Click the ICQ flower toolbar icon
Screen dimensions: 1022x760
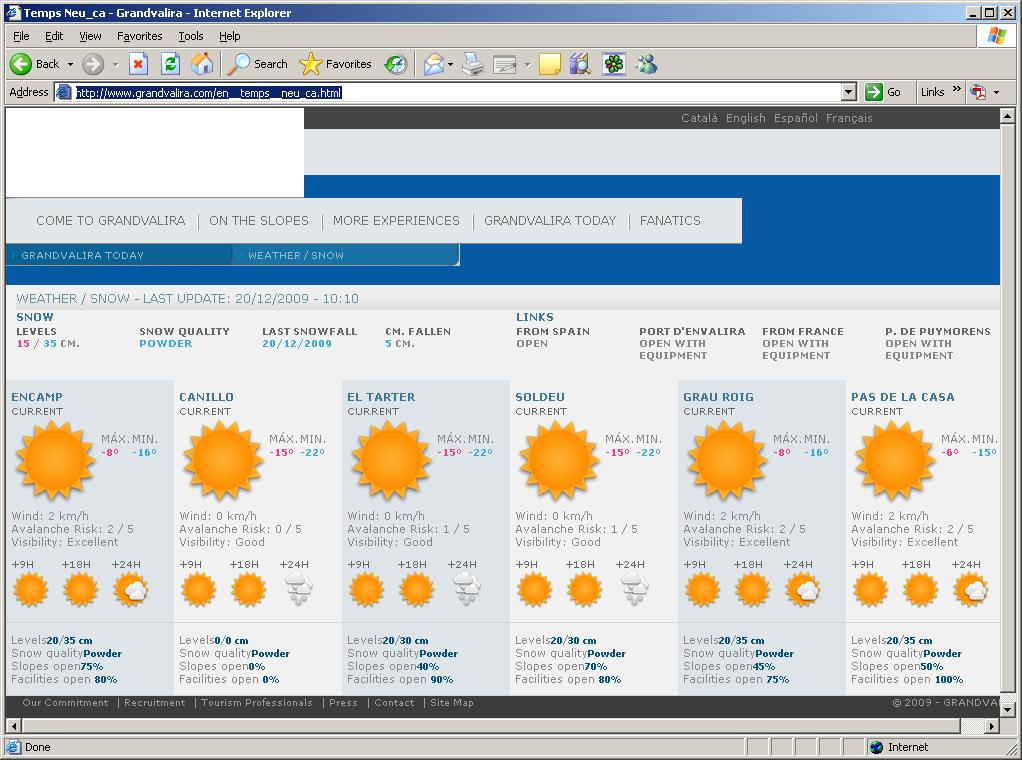[613, 64]
